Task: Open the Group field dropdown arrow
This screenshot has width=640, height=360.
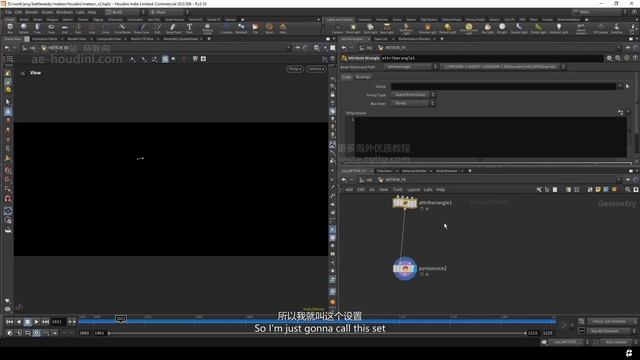Action: [620, 86]
